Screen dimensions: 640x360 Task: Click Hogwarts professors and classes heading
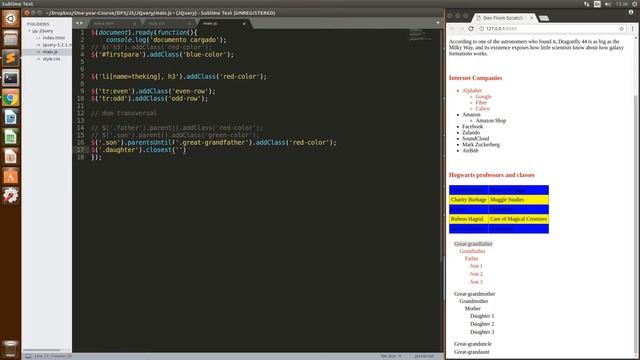click(491, 175)
